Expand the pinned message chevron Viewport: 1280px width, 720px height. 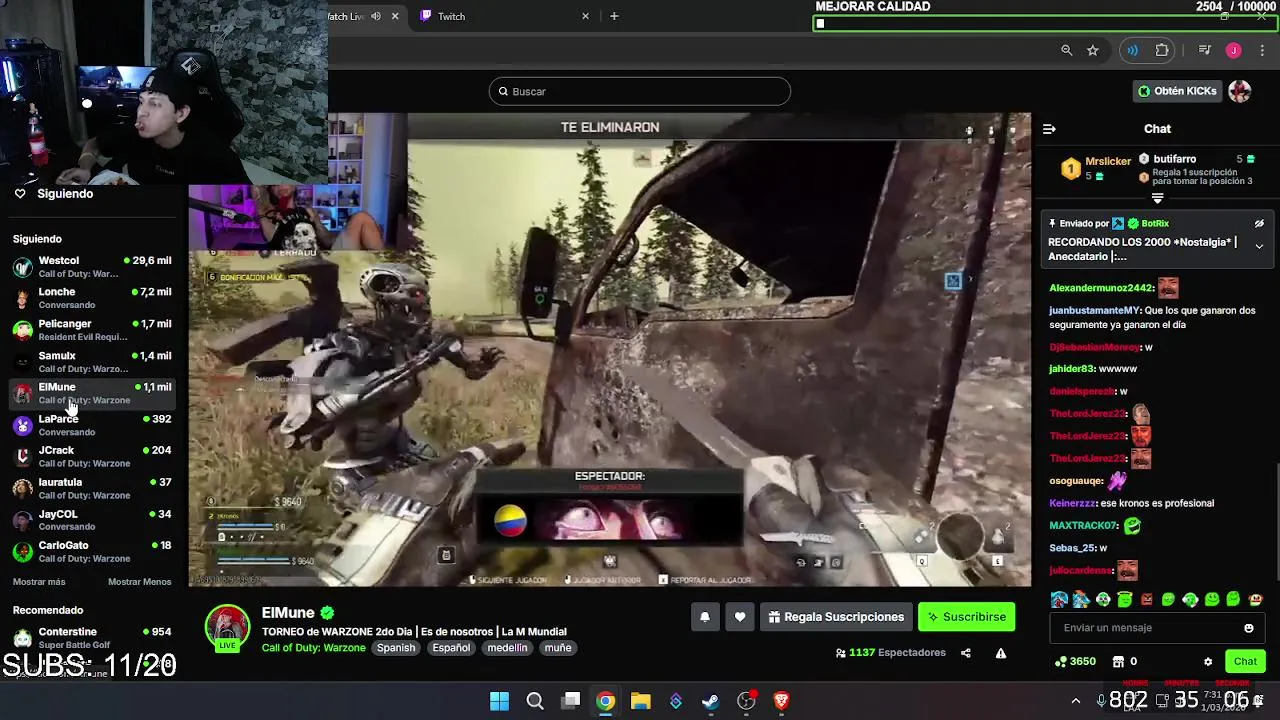1259,246
